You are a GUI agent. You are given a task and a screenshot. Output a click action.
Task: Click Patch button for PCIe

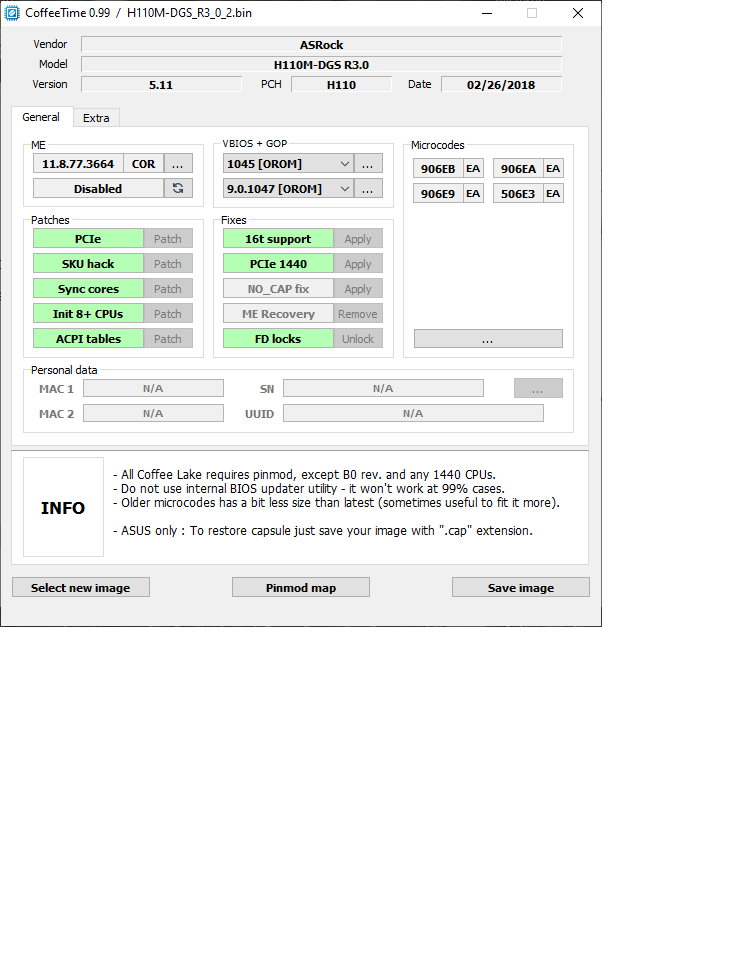168,238
